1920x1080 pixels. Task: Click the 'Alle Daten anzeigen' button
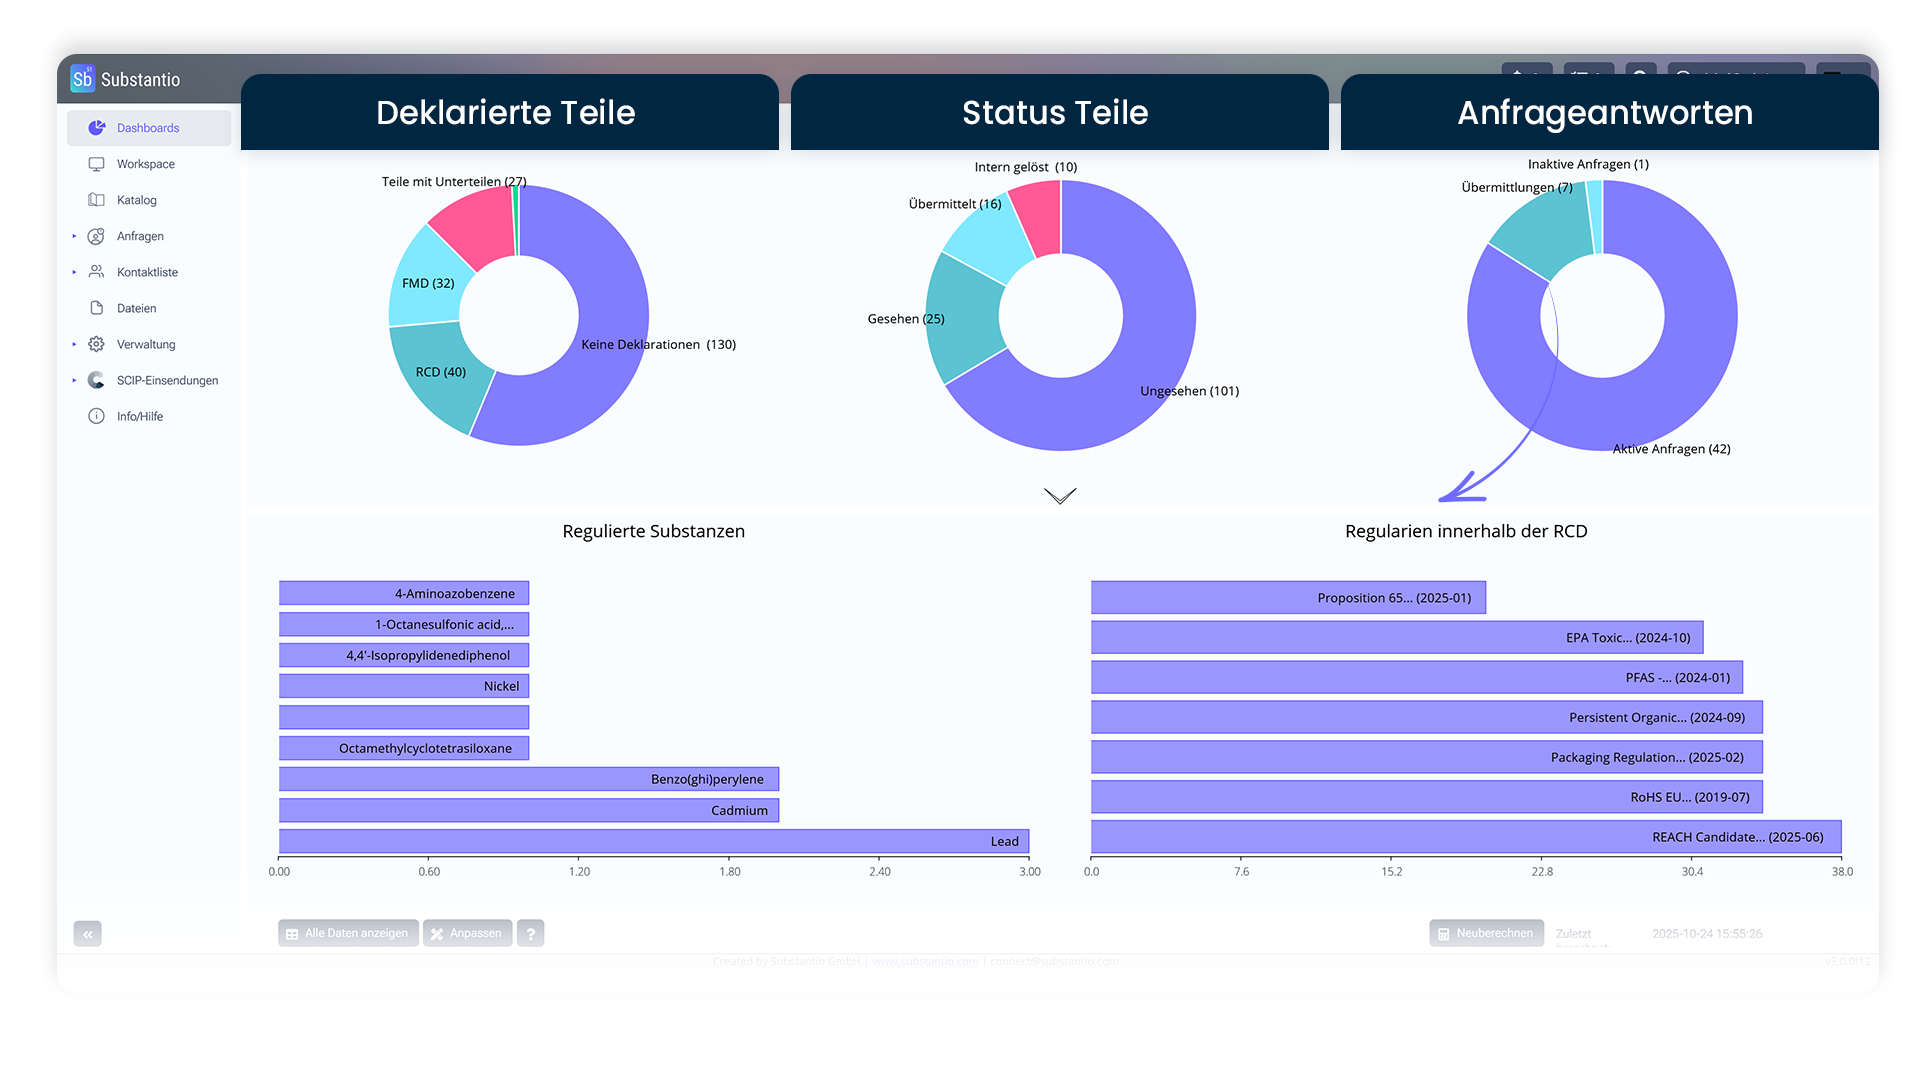click(x=348, y=933)
